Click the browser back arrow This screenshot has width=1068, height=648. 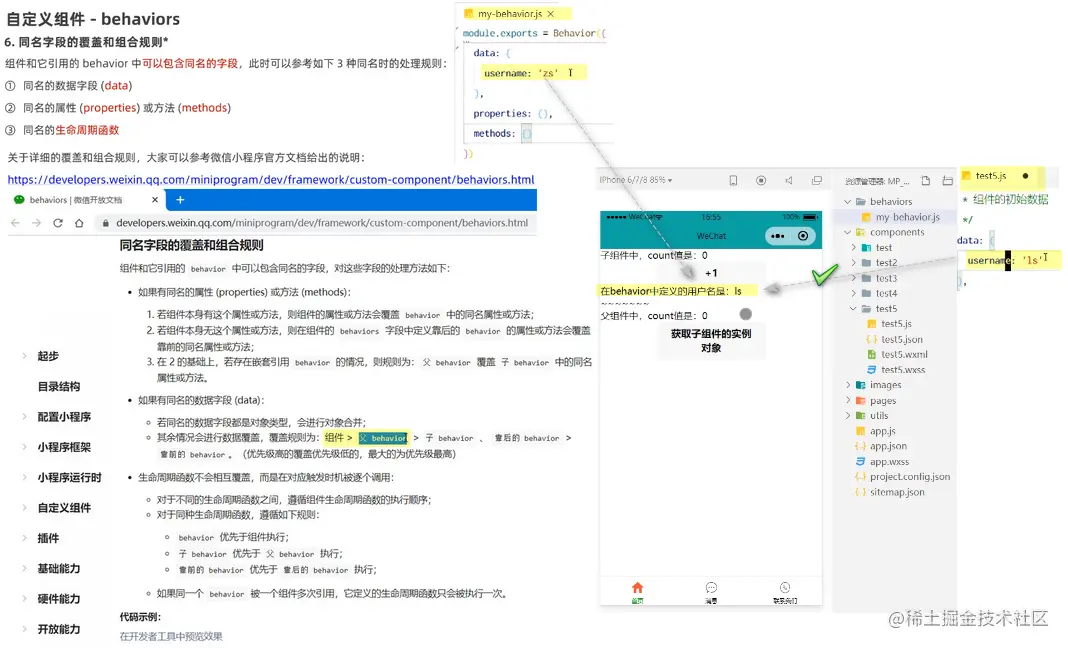tap(16, 223)
